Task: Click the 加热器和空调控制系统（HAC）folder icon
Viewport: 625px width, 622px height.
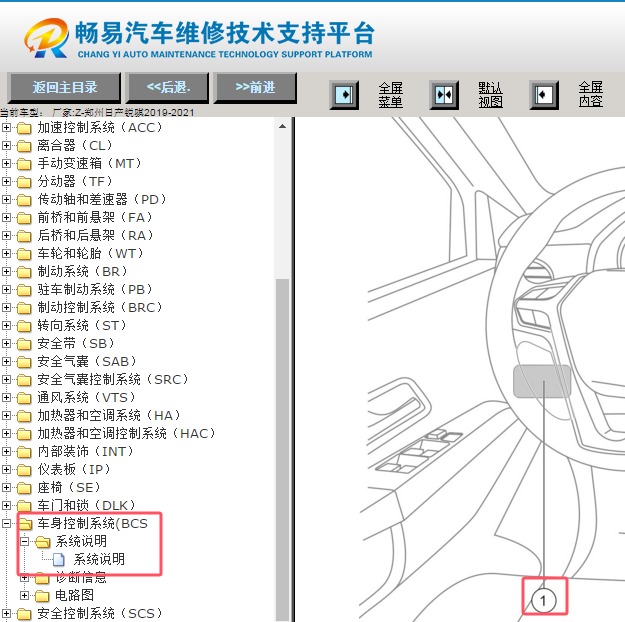Action: pyautogui.click(x=24, y=433)
